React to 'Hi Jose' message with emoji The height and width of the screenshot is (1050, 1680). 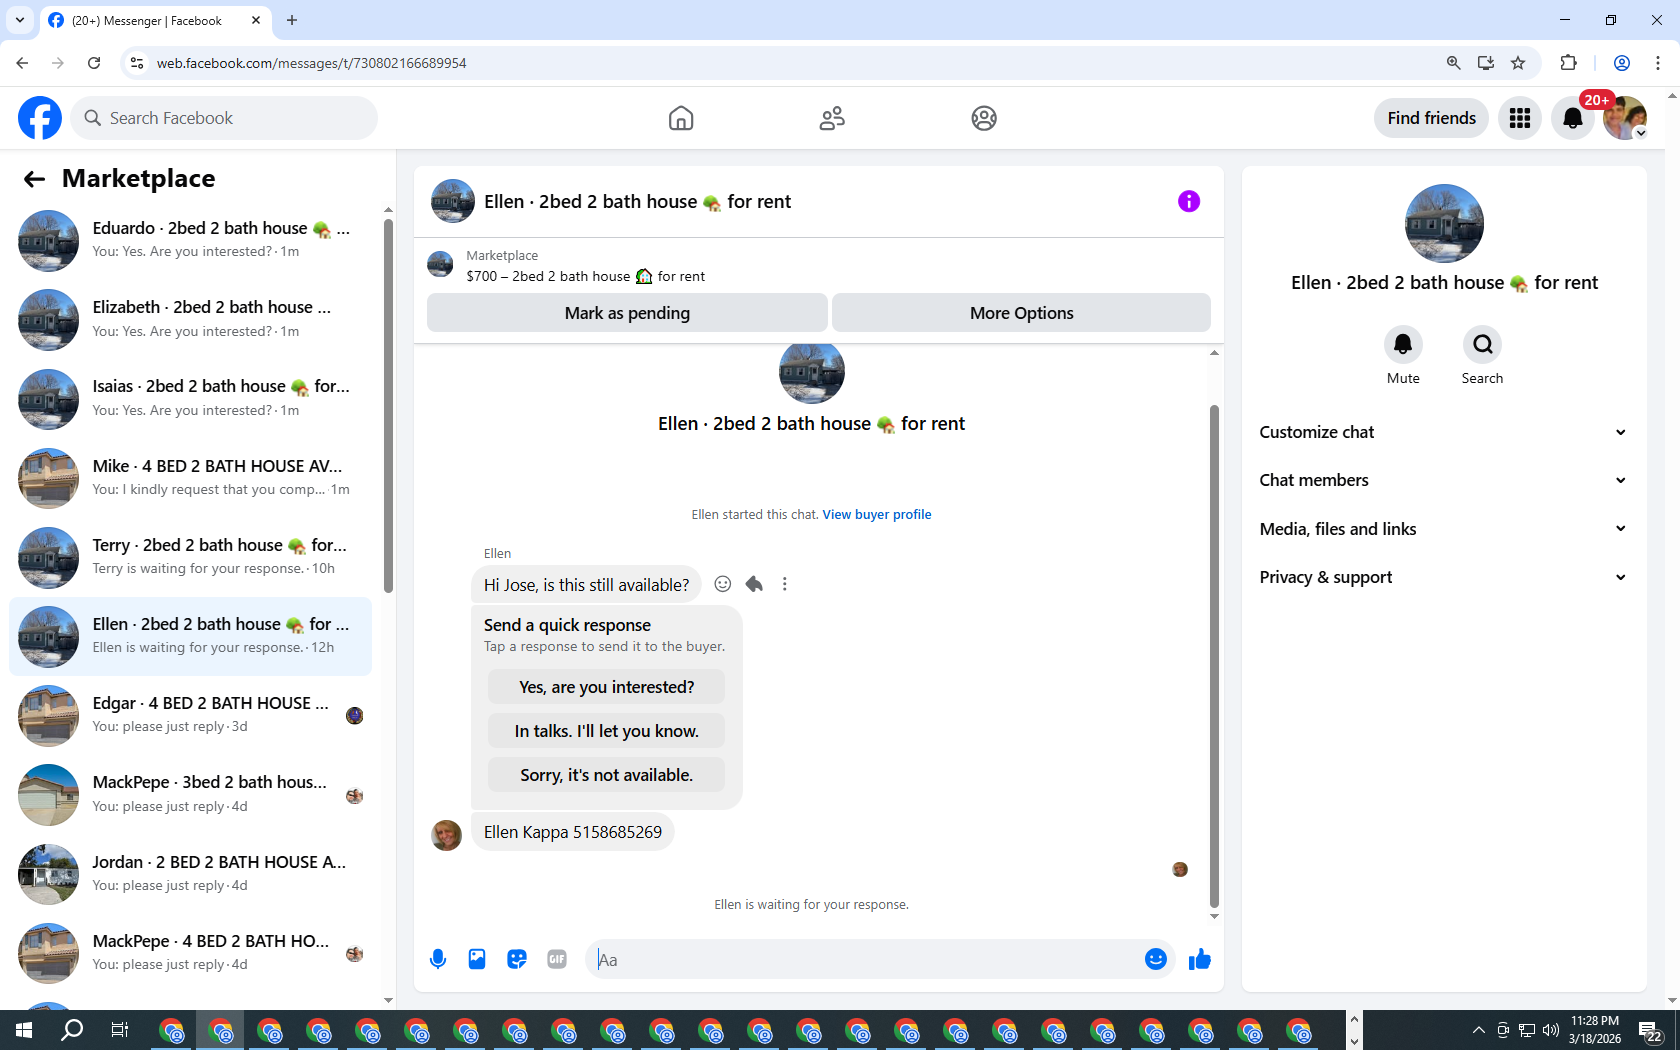pyautogui.click(x=723, y=584)
